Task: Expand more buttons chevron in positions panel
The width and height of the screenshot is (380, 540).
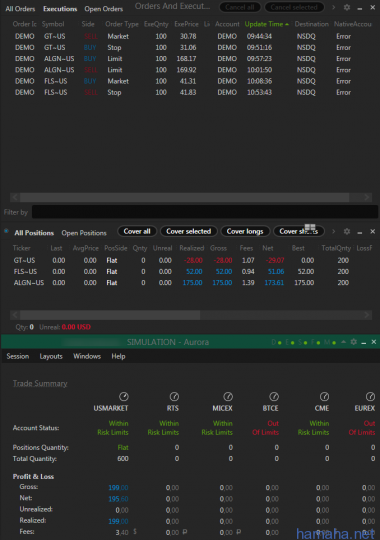Action: pyautogui.click(x=333, y=231)
